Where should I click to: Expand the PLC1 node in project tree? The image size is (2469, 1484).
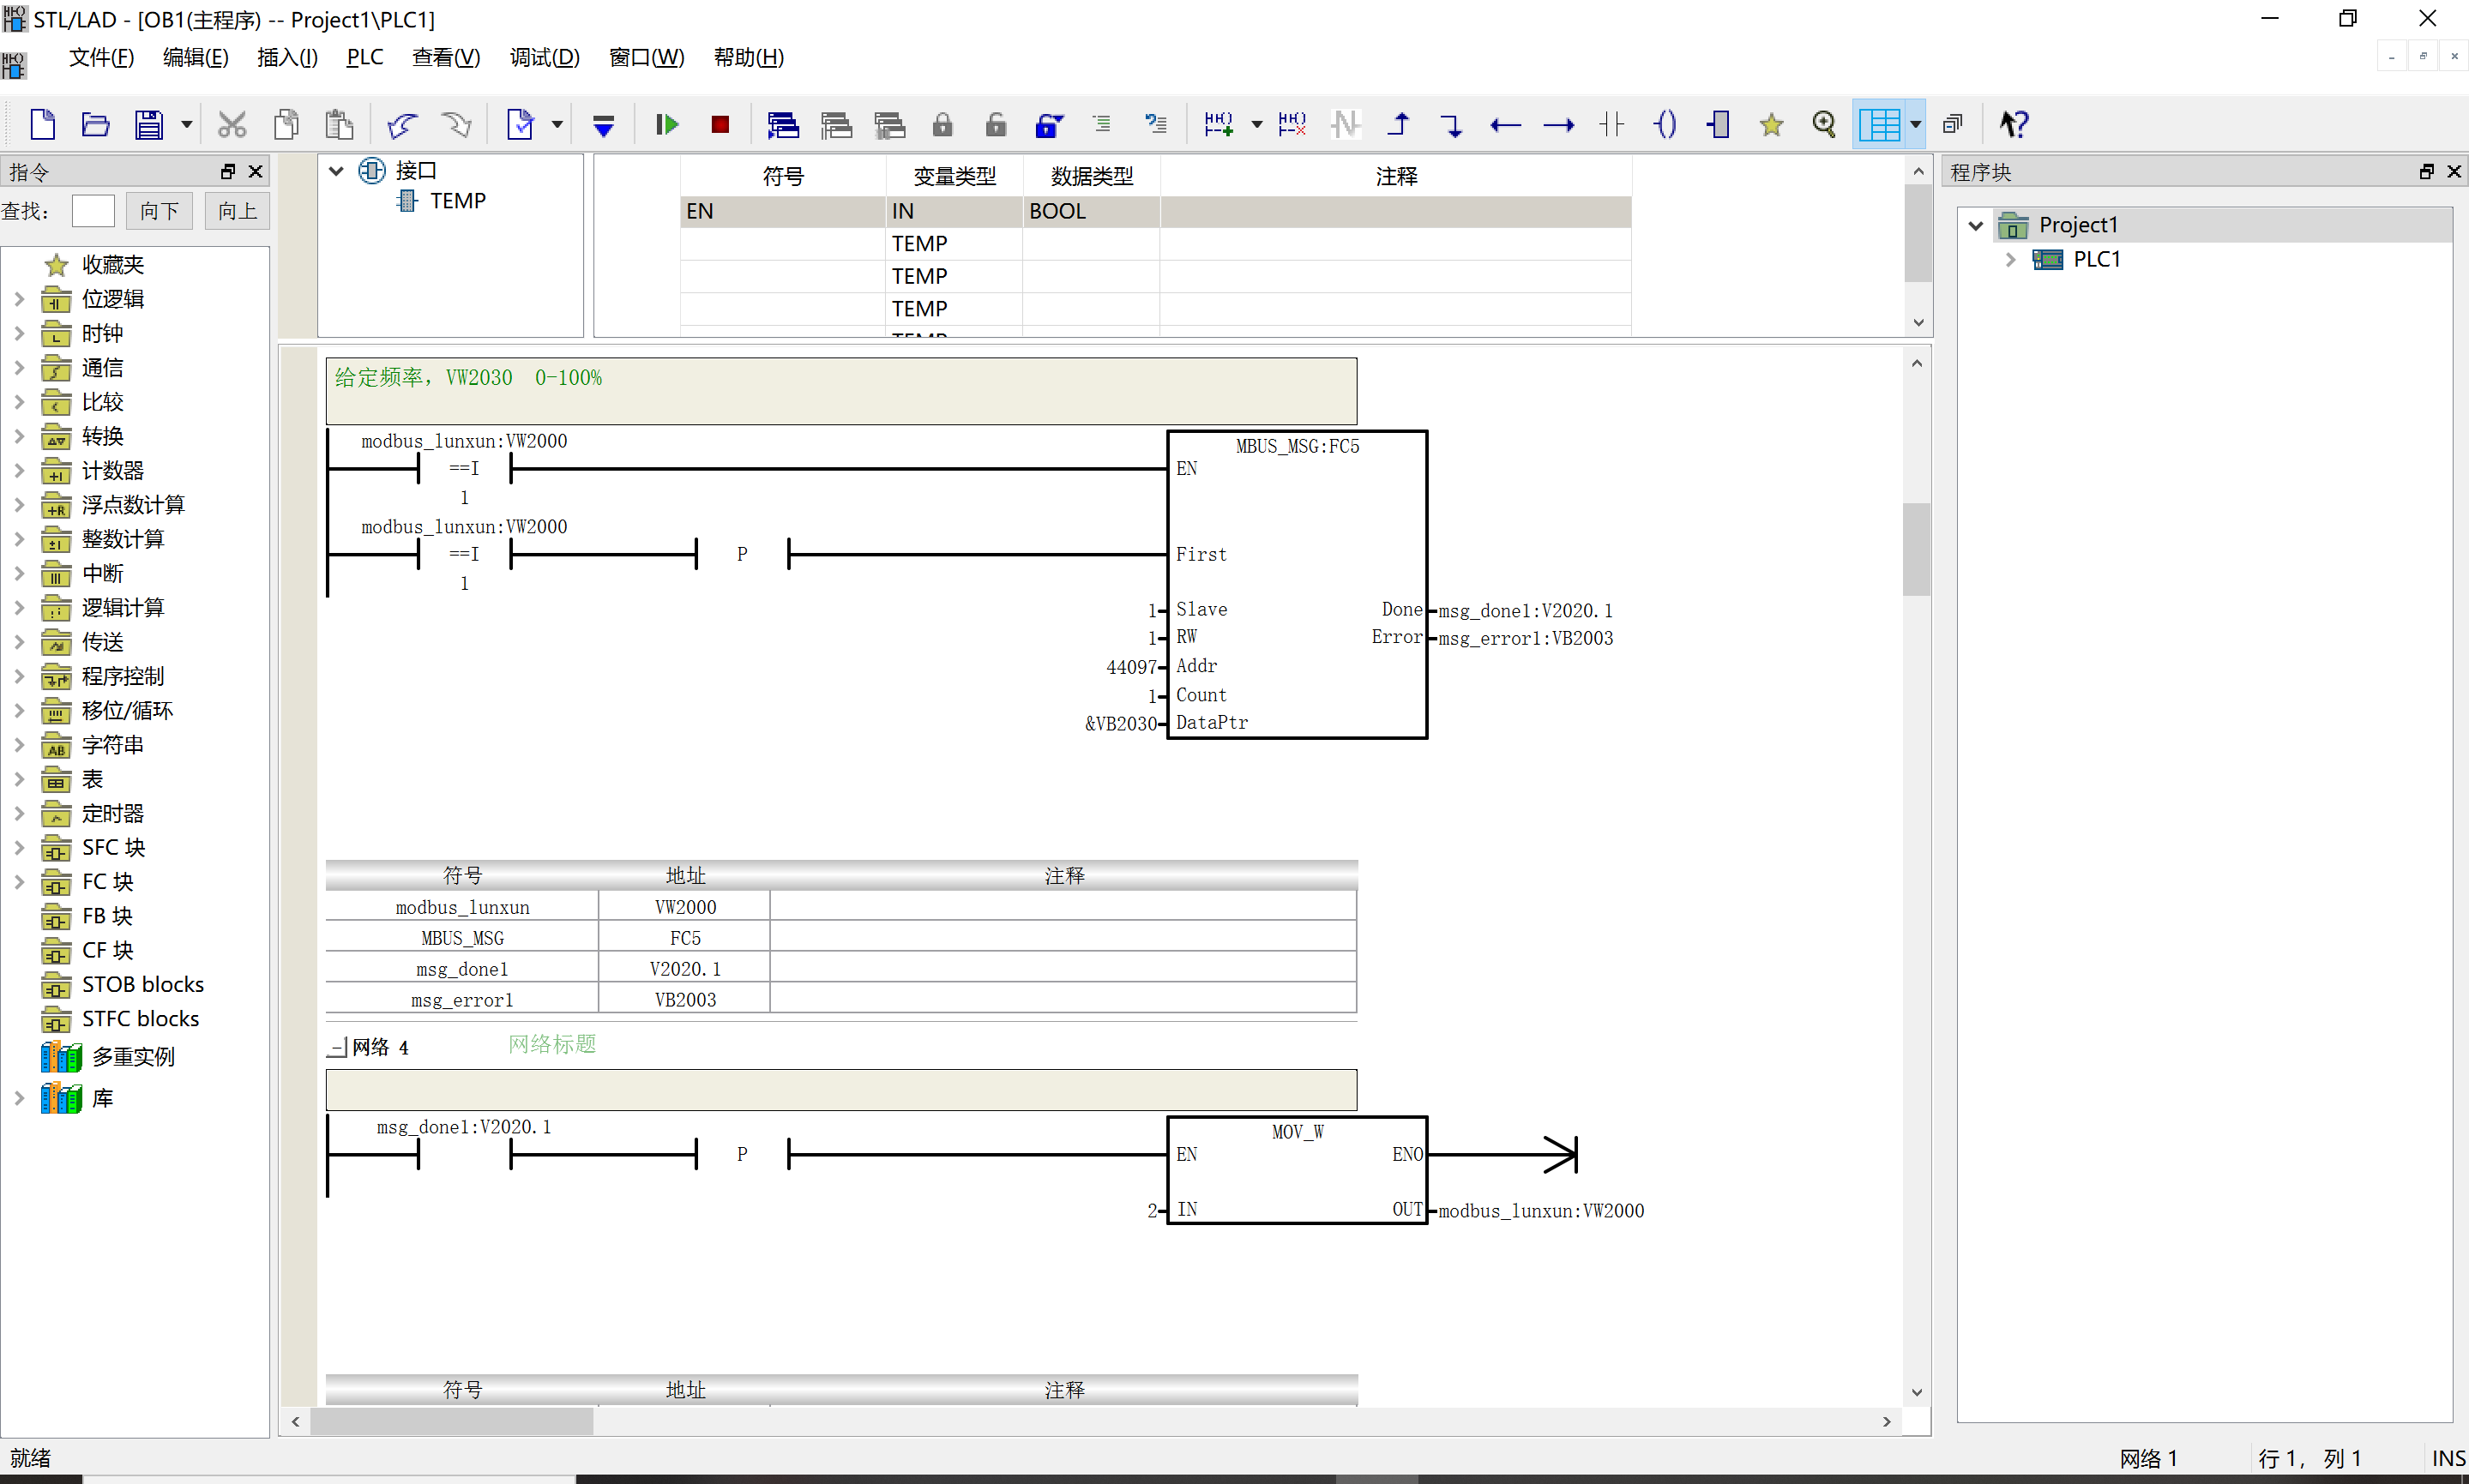[x=2010, y=260]
